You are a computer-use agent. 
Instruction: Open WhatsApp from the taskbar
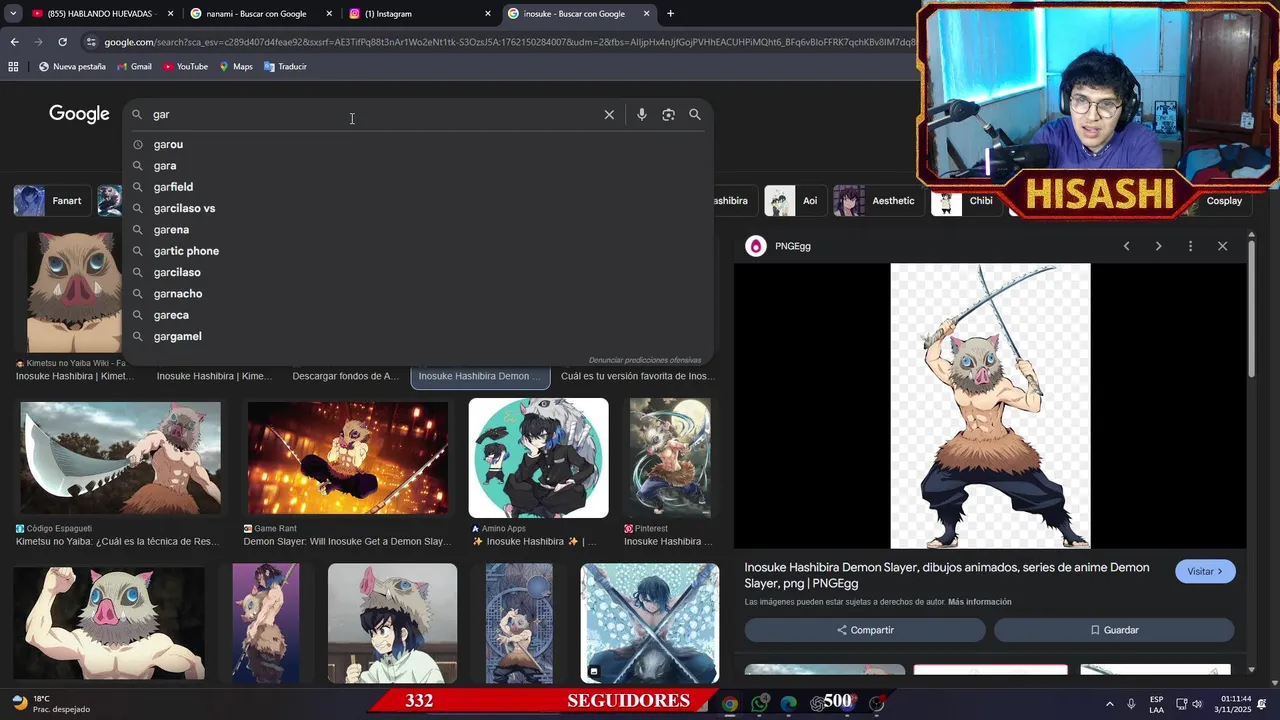[x=760, y=703]
